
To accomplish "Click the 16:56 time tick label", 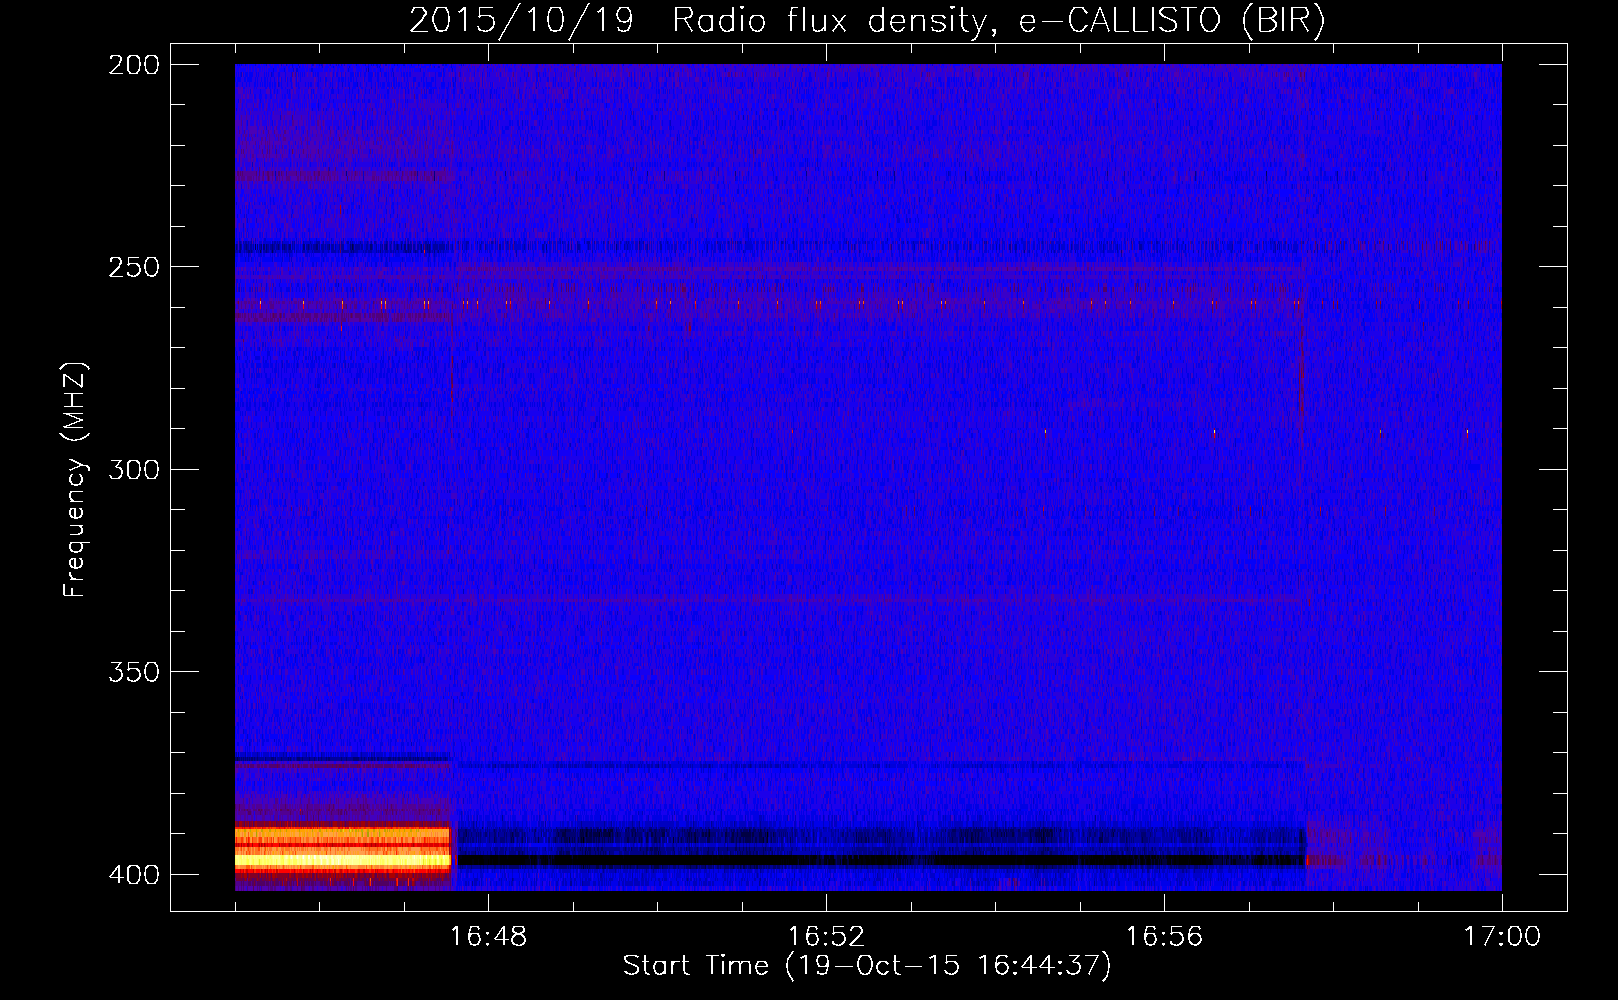I will pos(1164,937).
